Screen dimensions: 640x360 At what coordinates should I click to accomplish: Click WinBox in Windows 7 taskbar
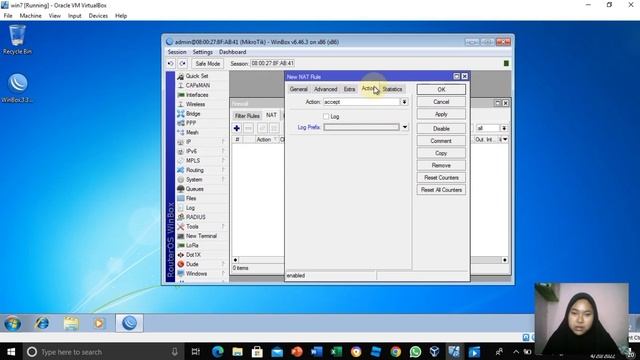(129, 323)
